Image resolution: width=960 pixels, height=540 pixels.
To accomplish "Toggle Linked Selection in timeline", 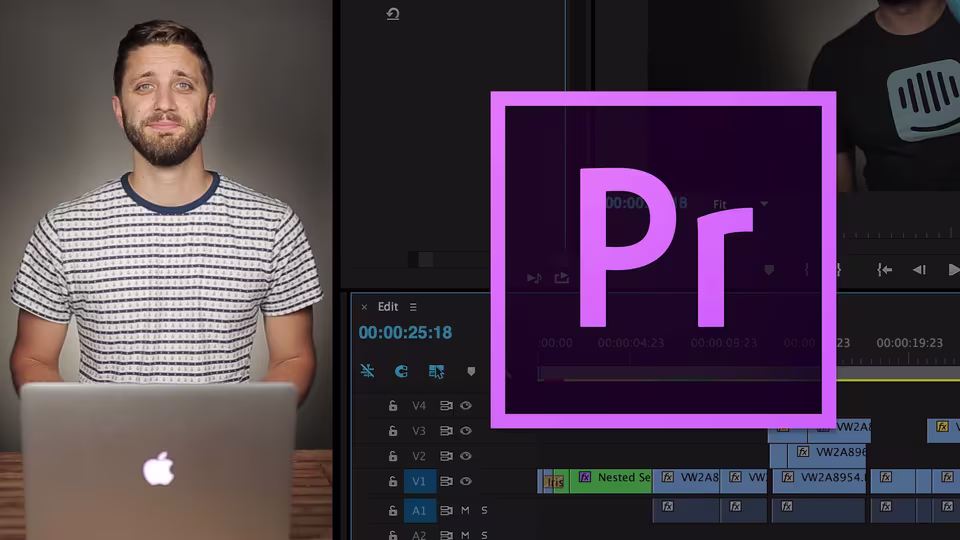I will coord(437,372).
